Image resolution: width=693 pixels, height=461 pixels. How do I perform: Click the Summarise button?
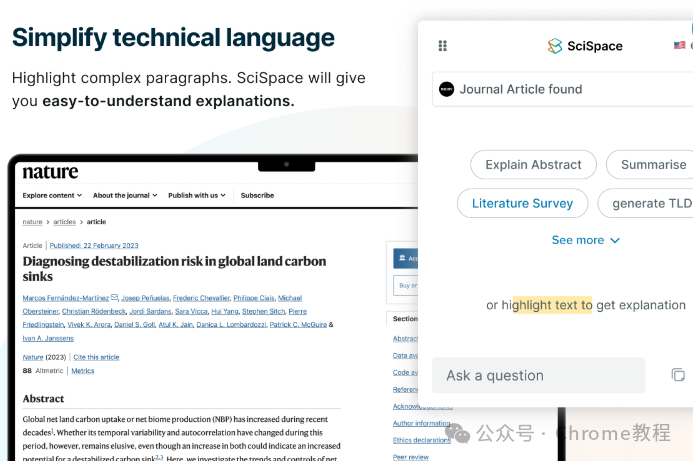(x=650, y=165)
